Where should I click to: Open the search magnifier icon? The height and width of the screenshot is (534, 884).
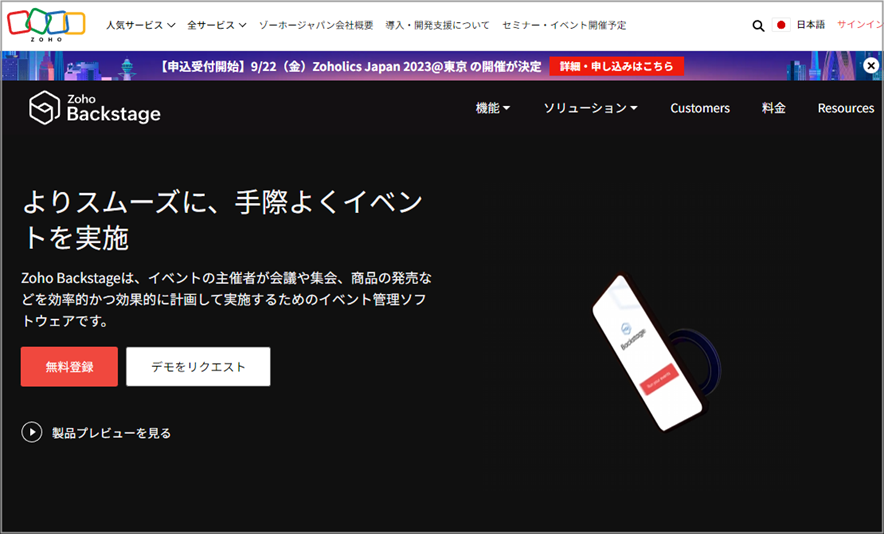click(x=758, y=25)
